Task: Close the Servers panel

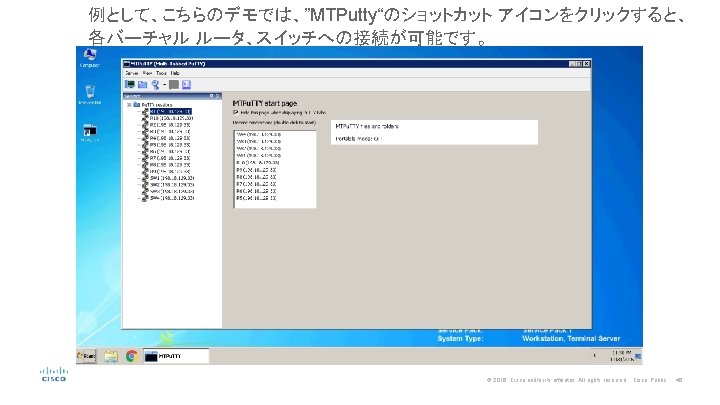Action: pyautogui.click(x=218, y=96)
